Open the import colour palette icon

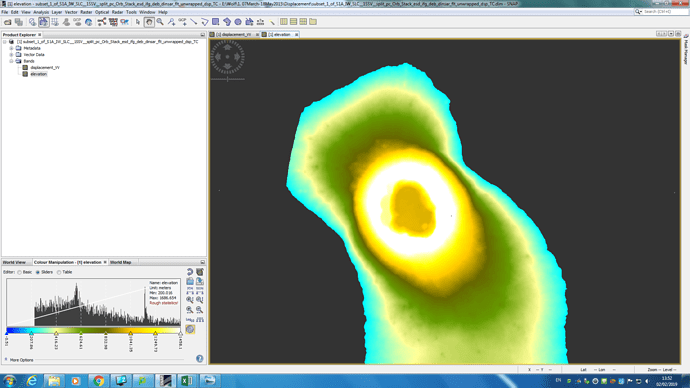(x=190, y=281)
